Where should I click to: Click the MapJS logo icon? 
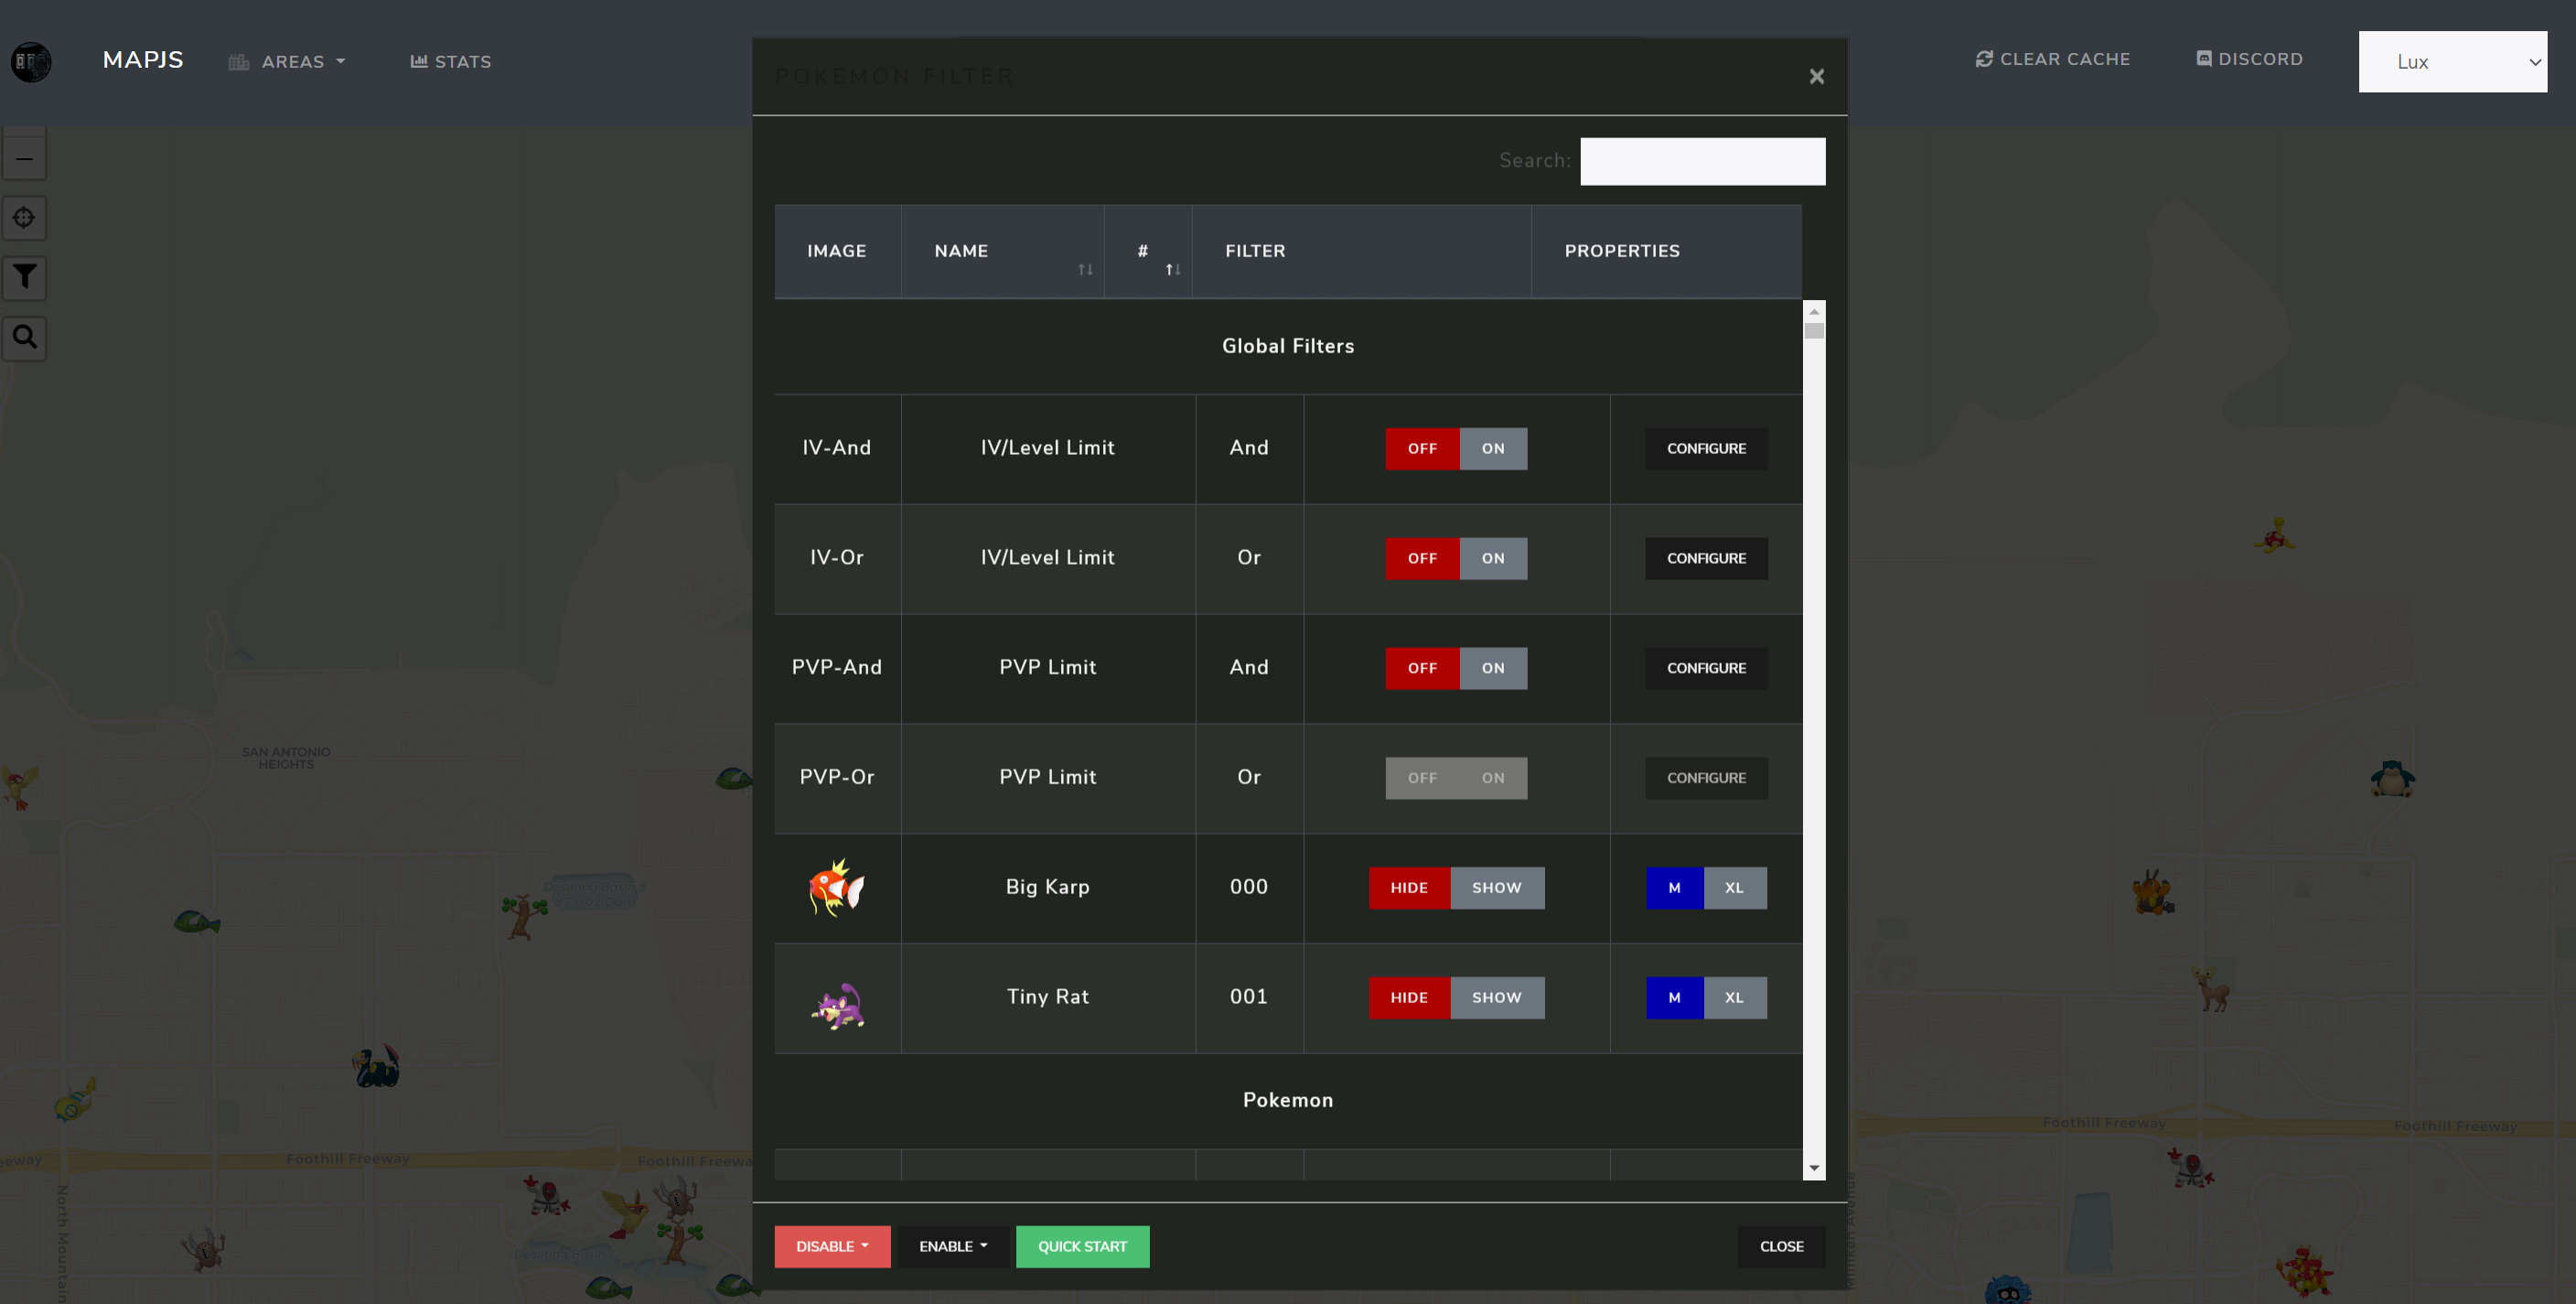point(31,61)
